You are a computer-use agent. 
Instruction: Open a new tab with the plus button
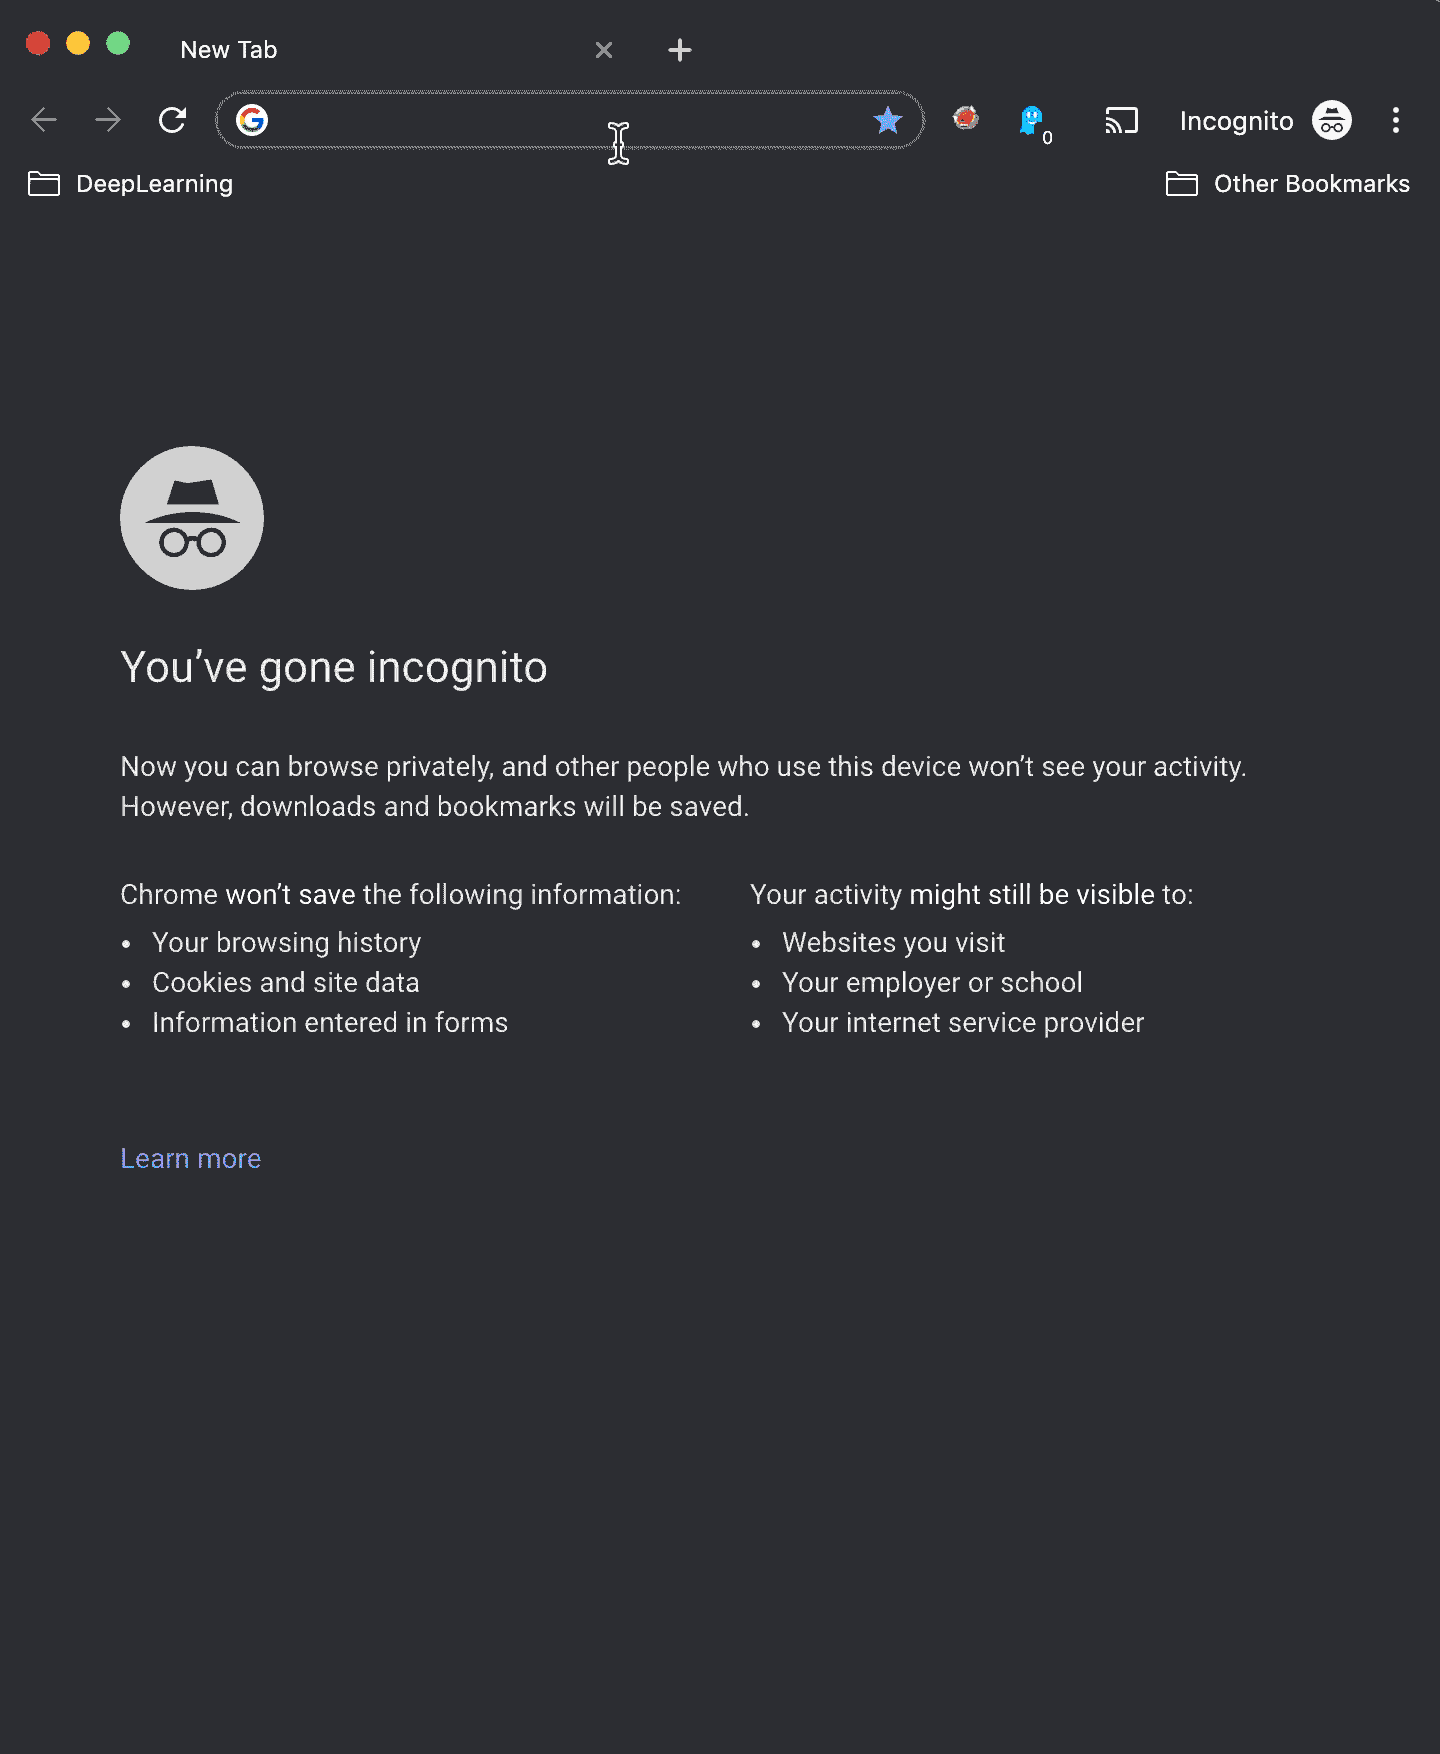(680, 50)
